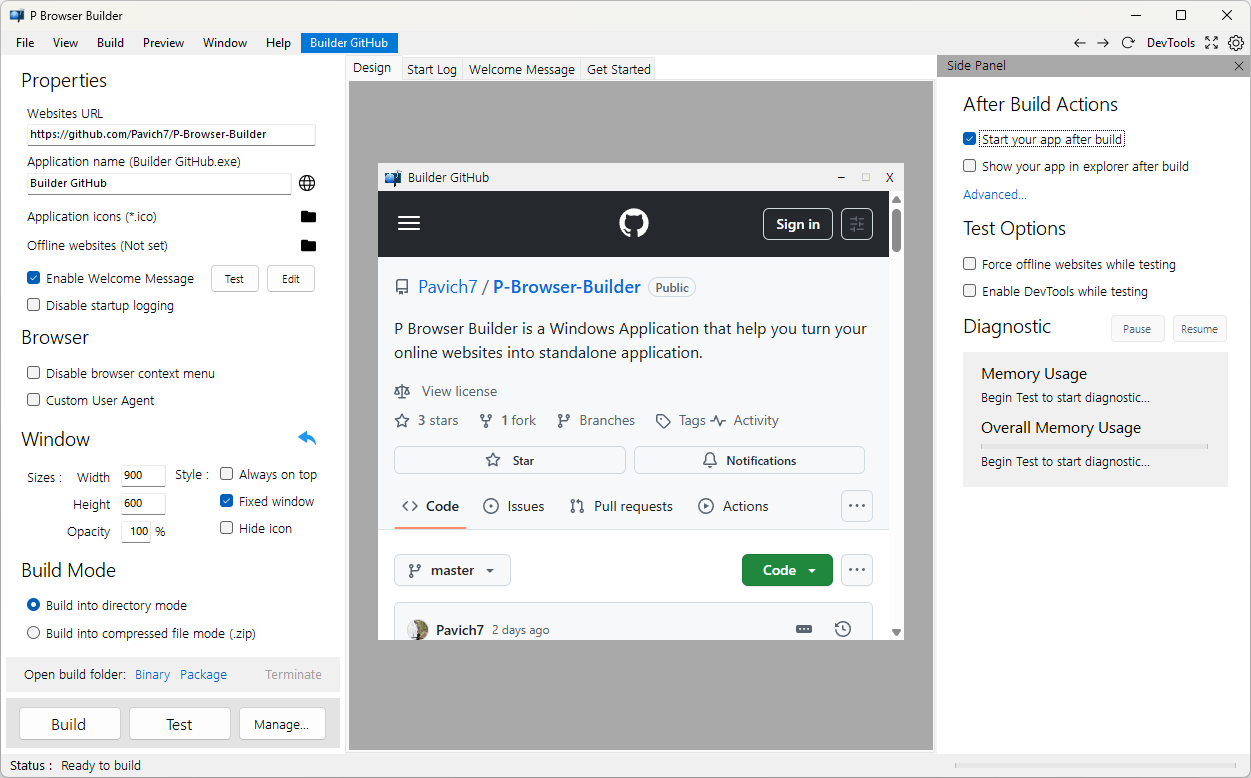
Task: Select Build into compressed file mode radio
Action: point(34,633)
